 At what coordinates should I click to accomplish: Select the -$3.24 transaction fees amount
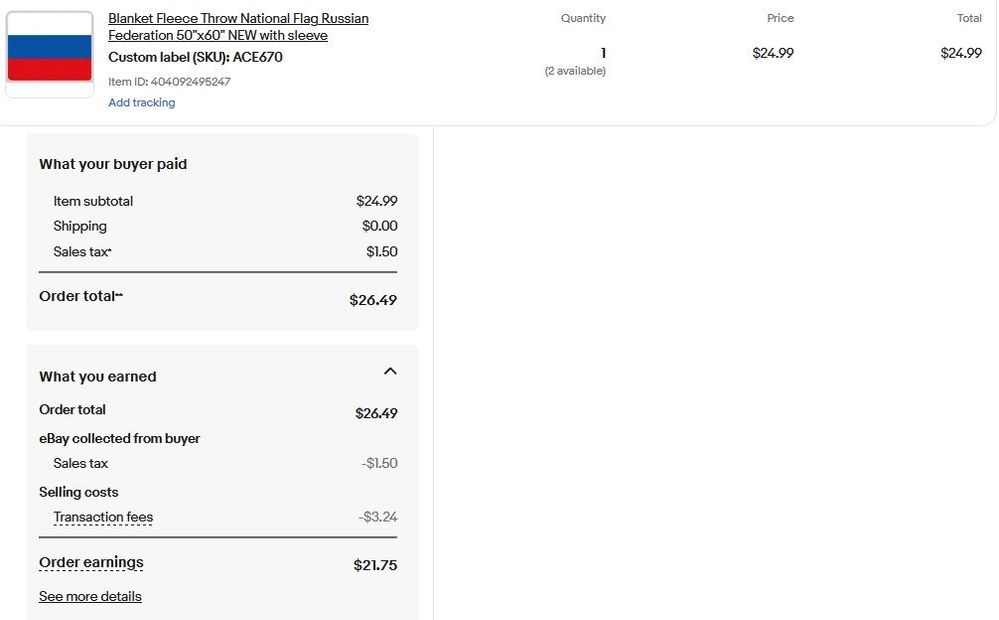click(378, 517)
